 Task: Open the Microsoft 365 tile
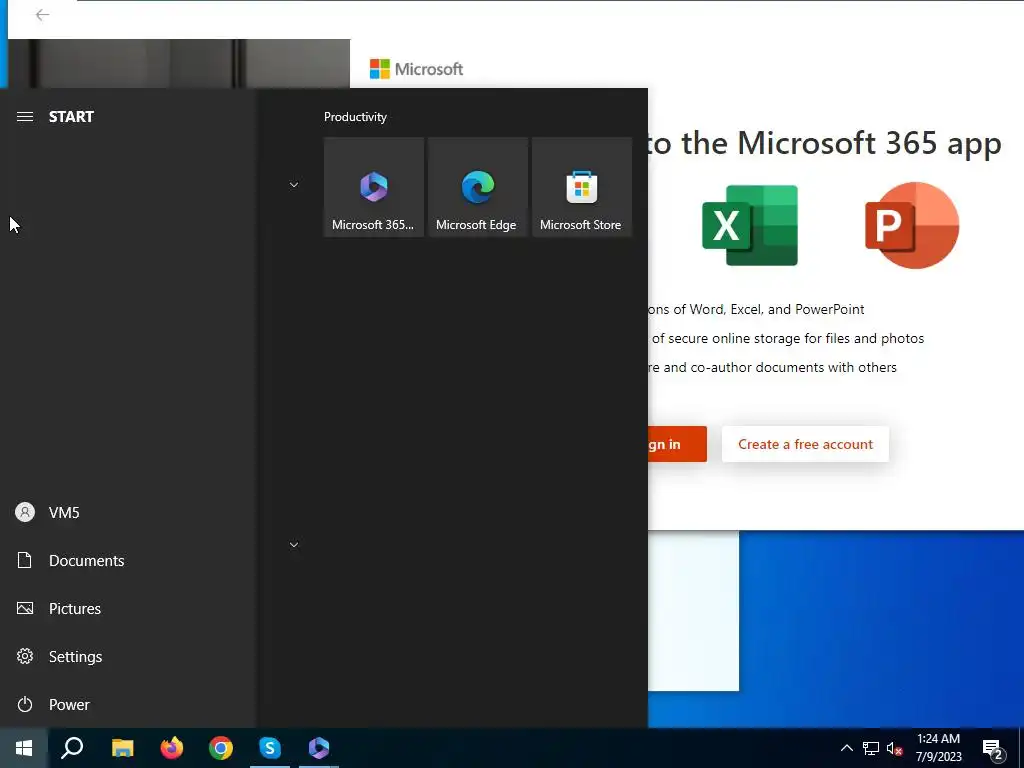click(374, 187)
